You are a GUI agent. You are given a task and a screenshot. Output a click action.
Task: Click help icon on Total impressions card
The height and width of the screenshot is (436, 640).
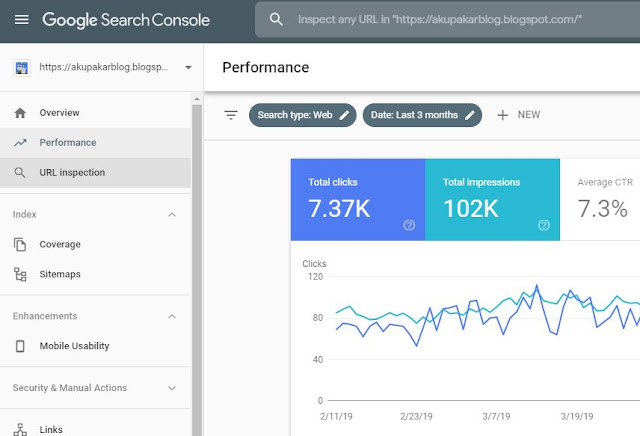click(x=544, y=225)
